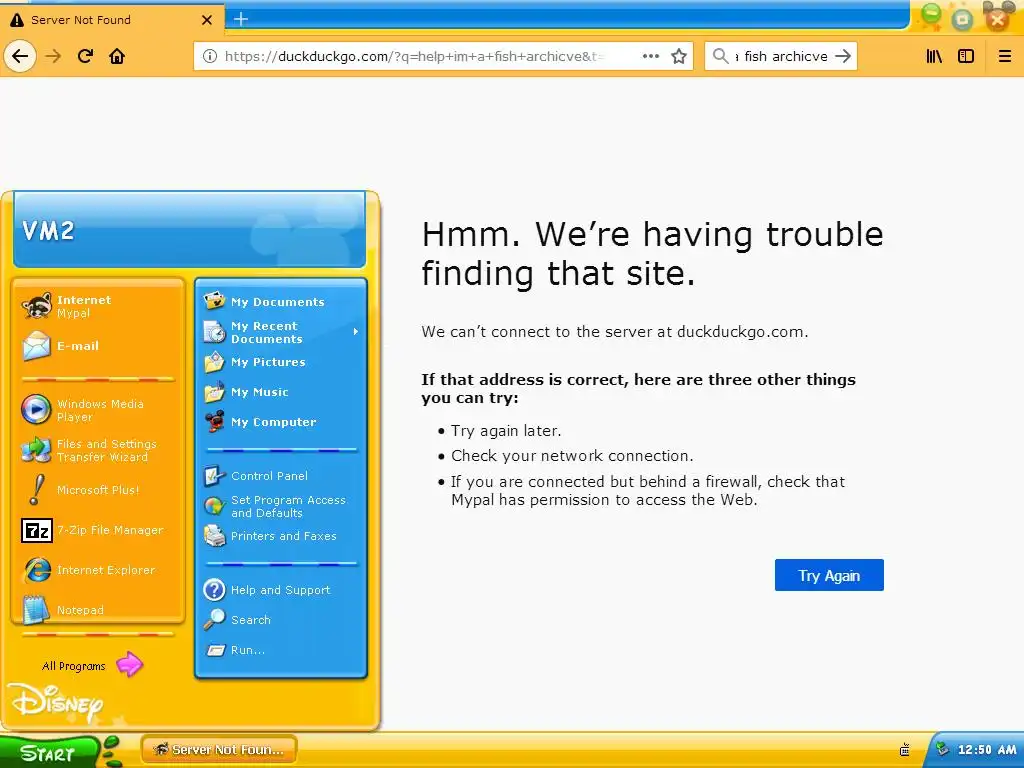The height and width of the screenshot is (768, 1024).
Task: Open E-mail from Start menu
Action: 98,346
